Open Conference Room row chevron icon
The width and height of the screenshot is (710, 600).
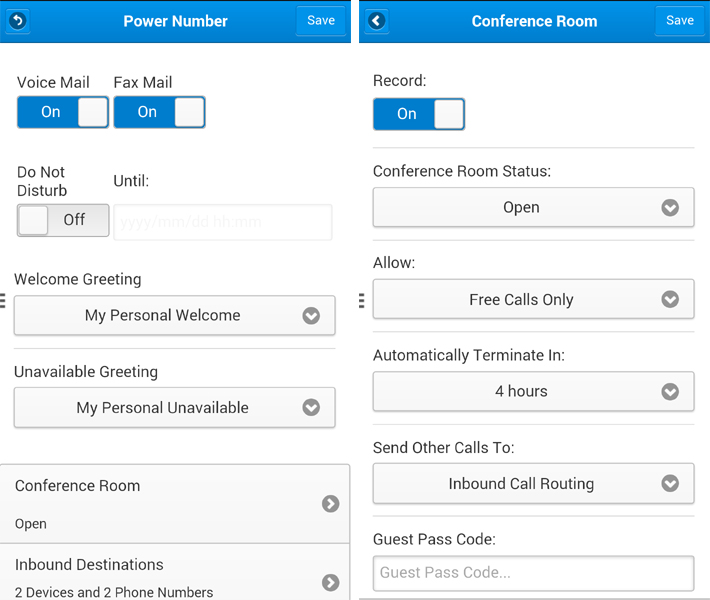click(331, 504)
